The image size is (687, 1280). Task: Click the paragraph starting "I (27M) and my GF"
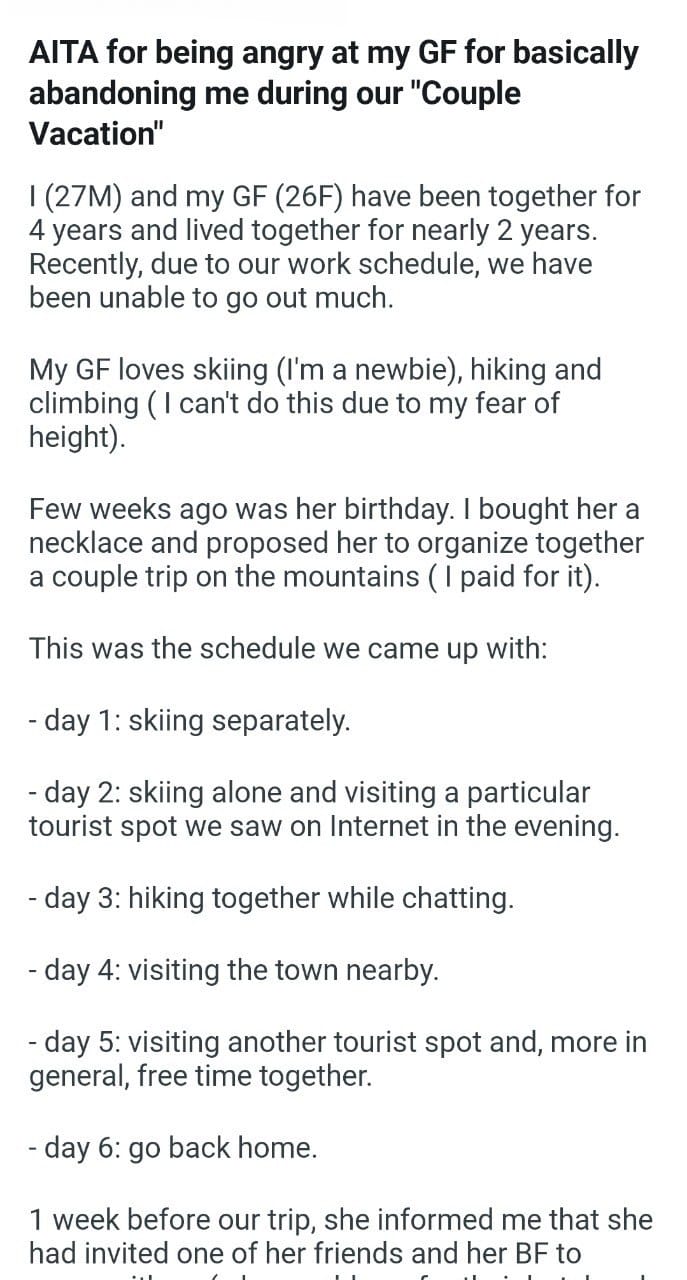pos(335,248)
